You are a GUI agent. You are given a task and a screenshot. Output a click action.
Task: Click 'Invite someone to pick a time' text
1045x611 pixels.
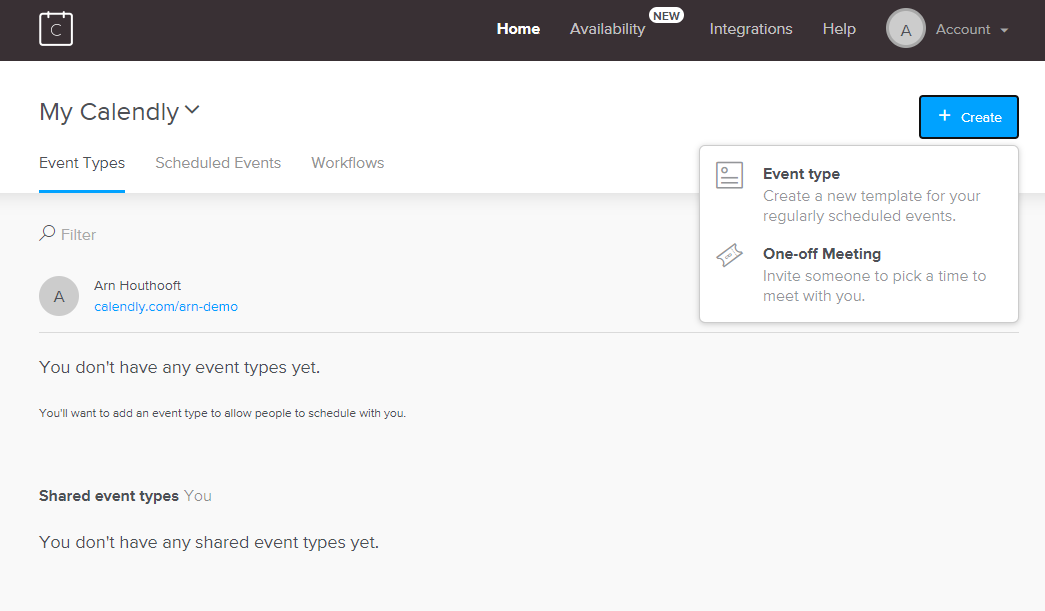pyautogui.click(x=874, y=286)
